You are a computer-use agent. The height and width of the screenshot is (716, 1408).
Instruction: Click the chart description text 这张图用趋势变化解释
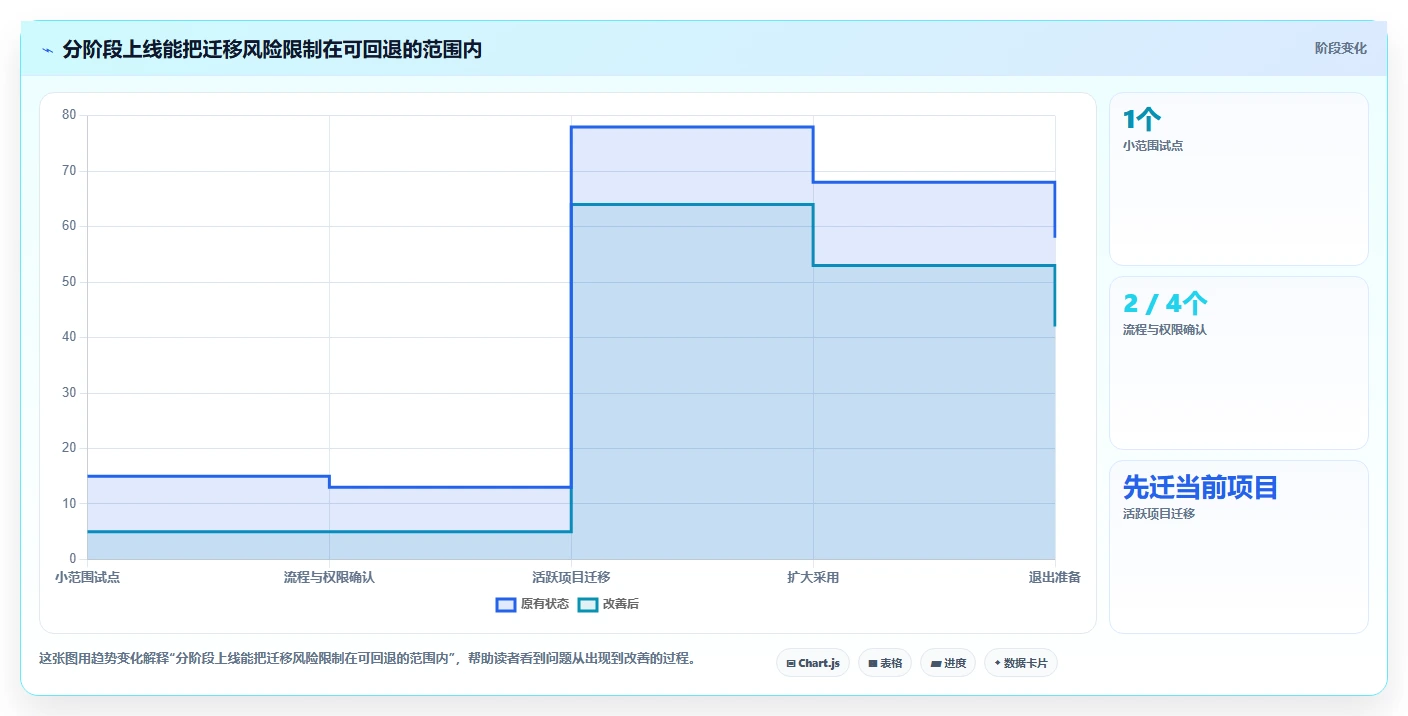[x=104, y=659]
